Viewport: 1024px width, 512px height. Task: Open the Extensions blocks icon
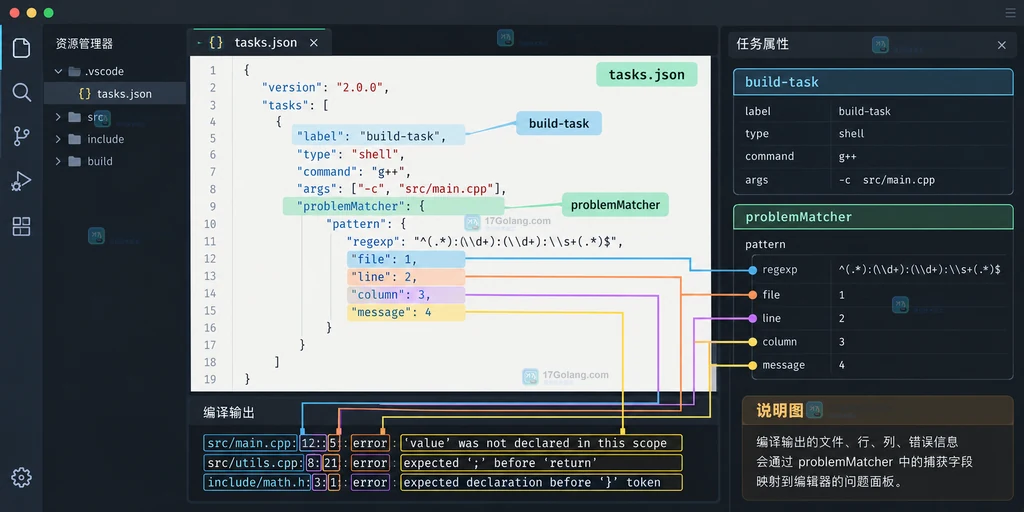click(x=22, y=226)
